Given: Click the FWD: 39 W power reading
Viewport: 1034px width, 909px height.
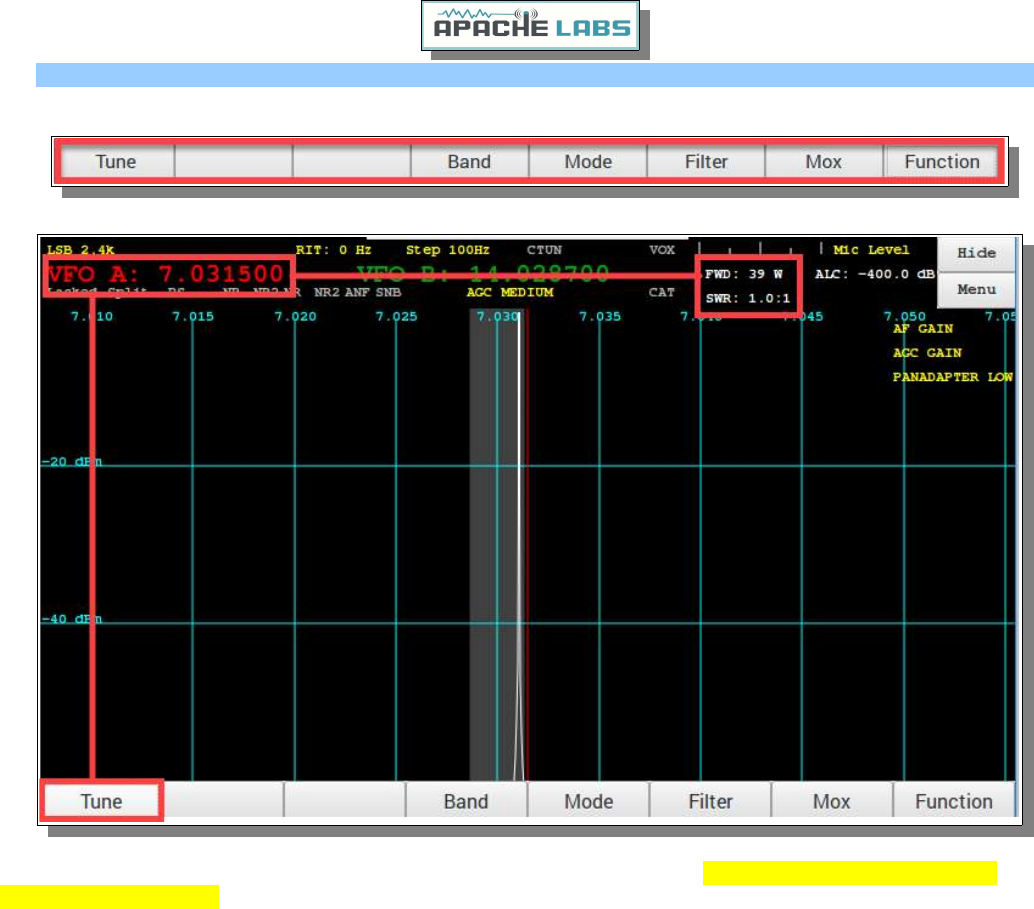Looking at the screenshot, I should tap(743, 274).
